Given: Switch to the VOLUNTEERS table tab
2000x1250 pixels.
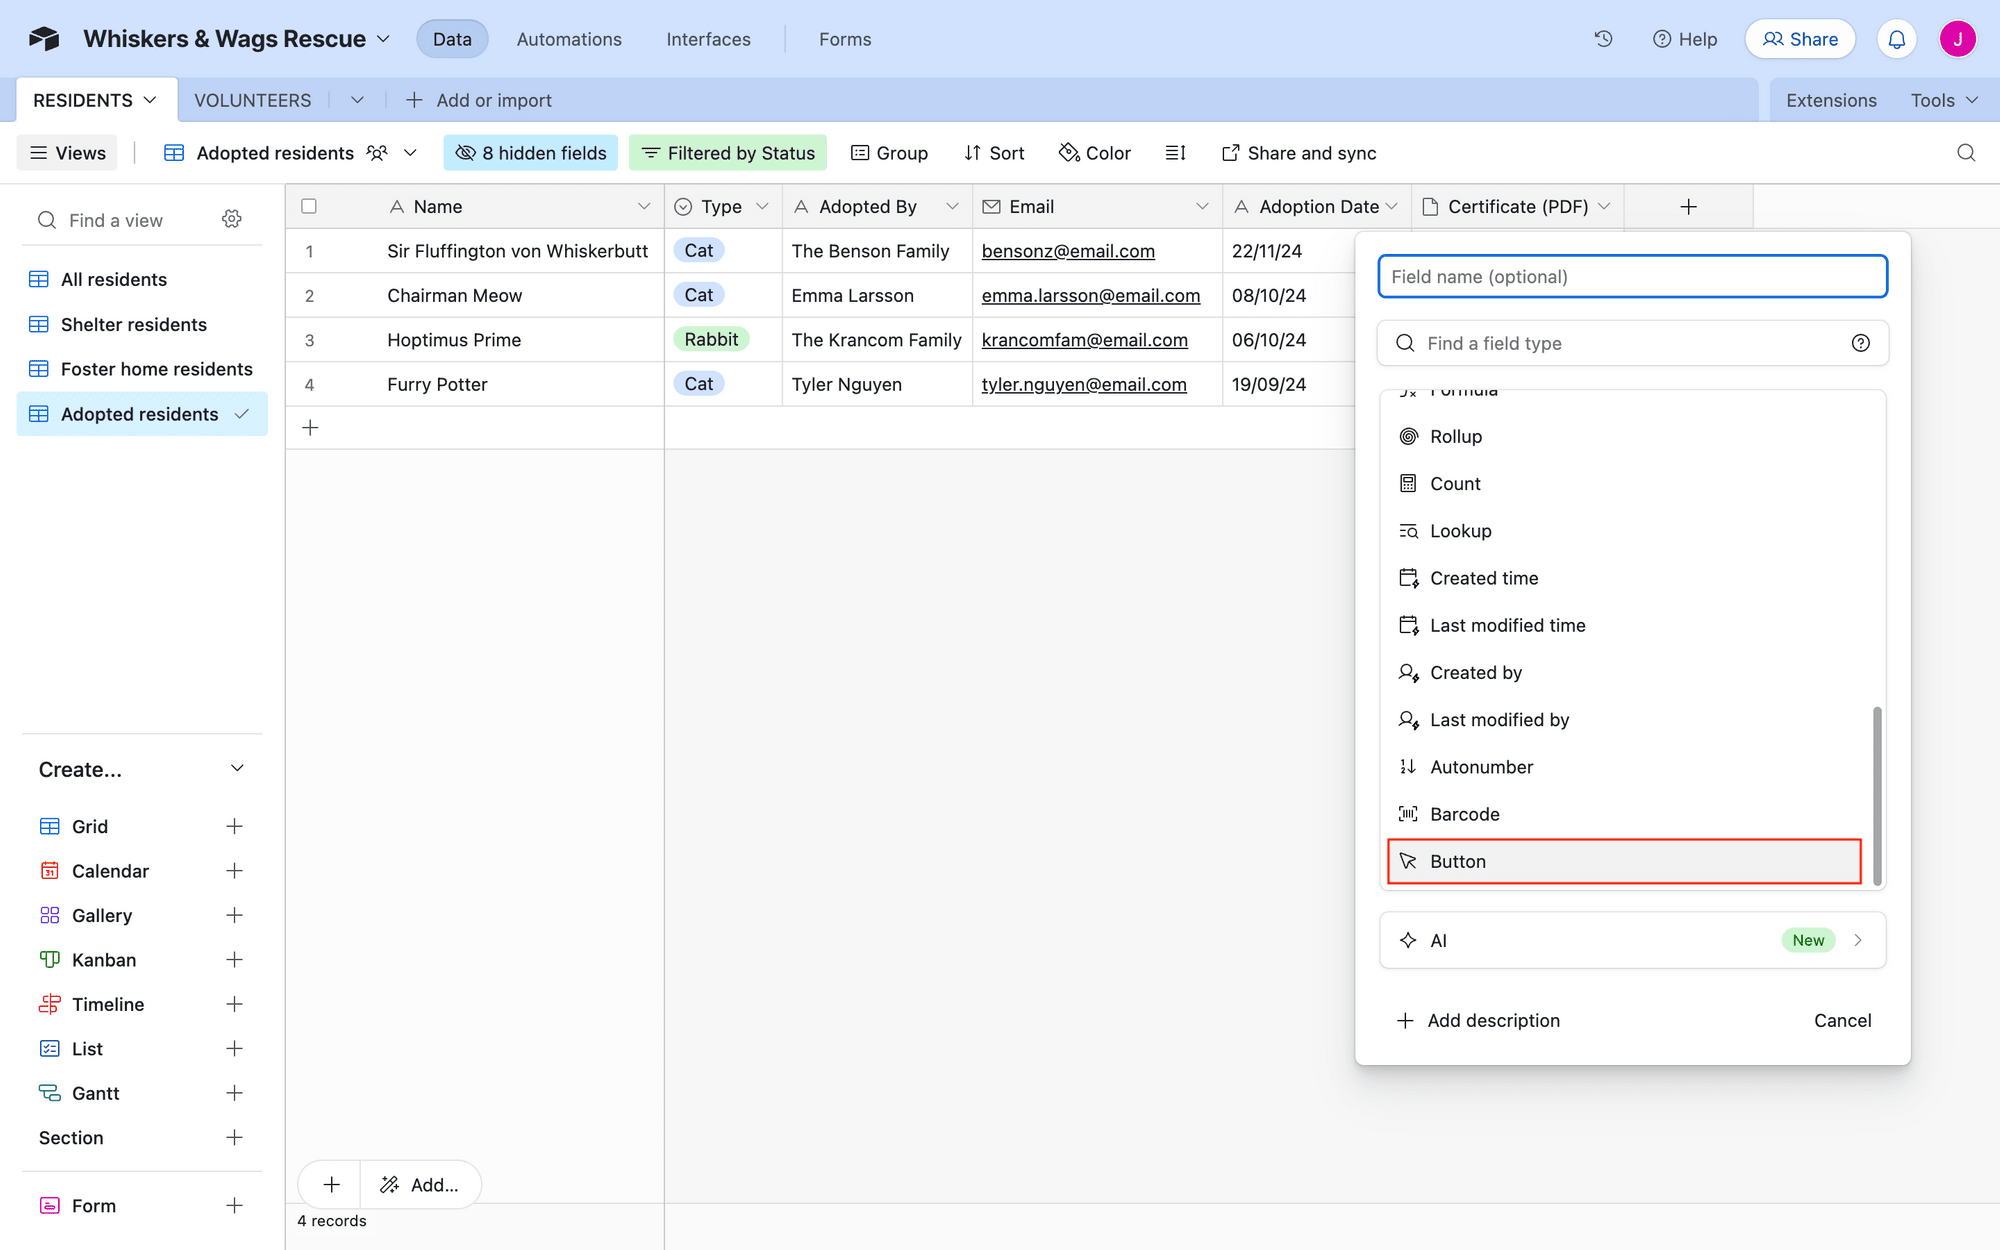Looking at the screenshot, I should [252, 100].
